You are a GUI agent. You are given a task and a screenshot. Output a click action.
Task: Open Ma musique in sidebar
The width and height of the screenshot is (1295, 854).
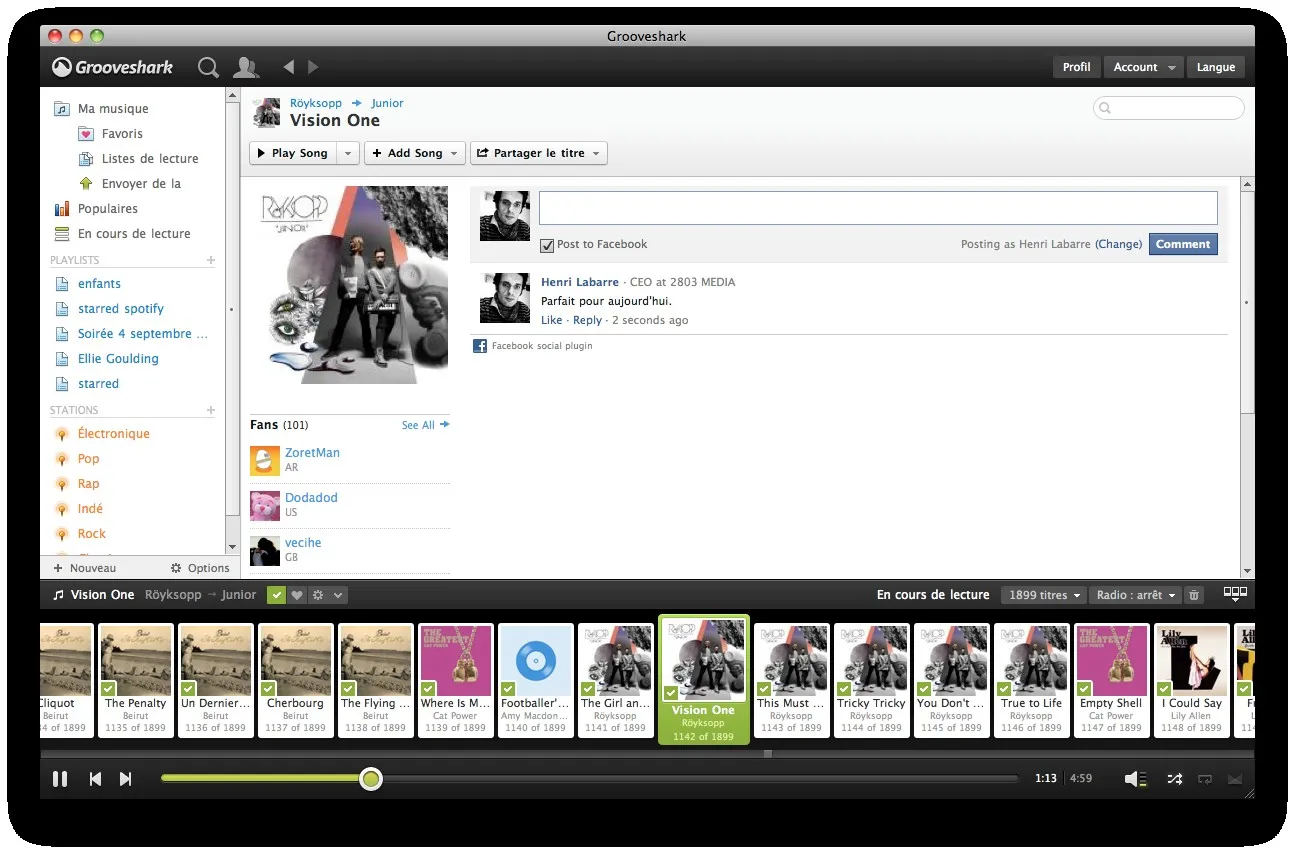pyautogui.click(x=113, y=109)
